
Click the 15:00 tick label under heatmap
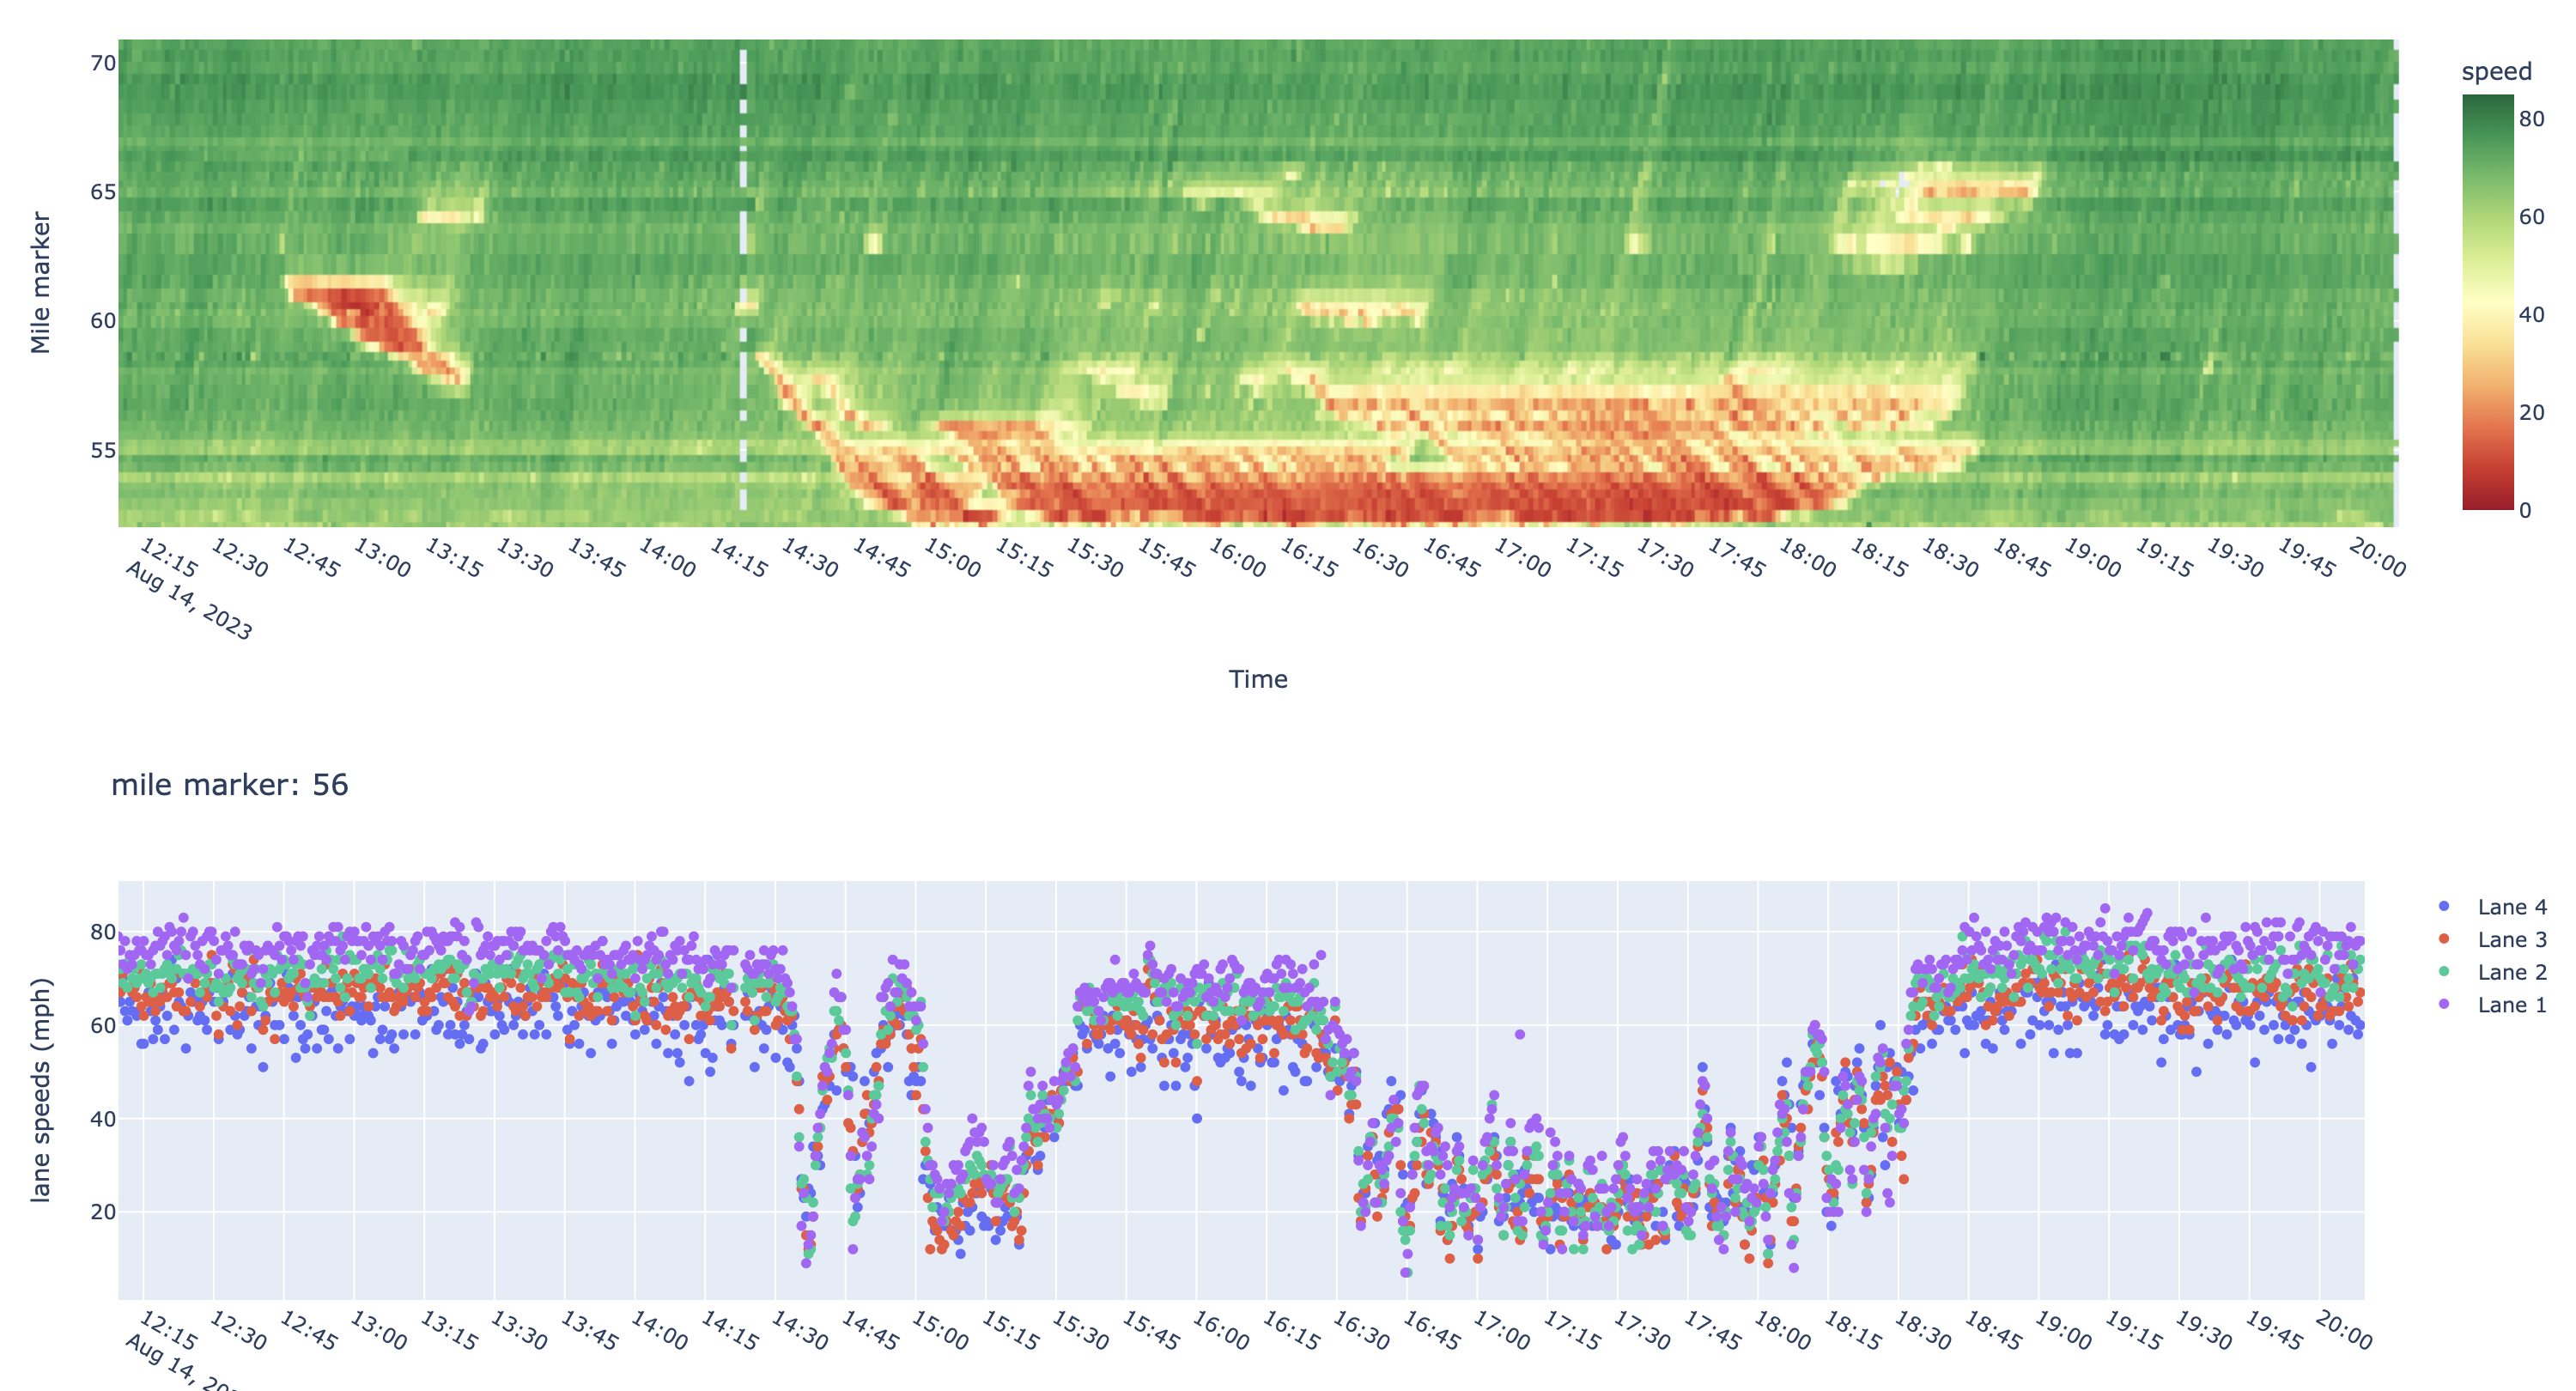(951, 558)
